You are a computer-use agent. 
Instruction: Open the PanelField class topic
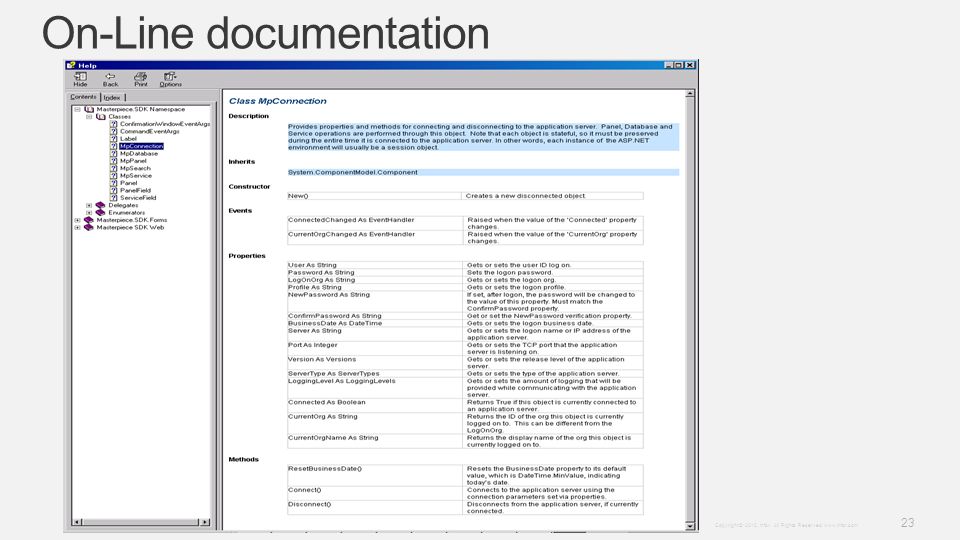click(135, 190)
